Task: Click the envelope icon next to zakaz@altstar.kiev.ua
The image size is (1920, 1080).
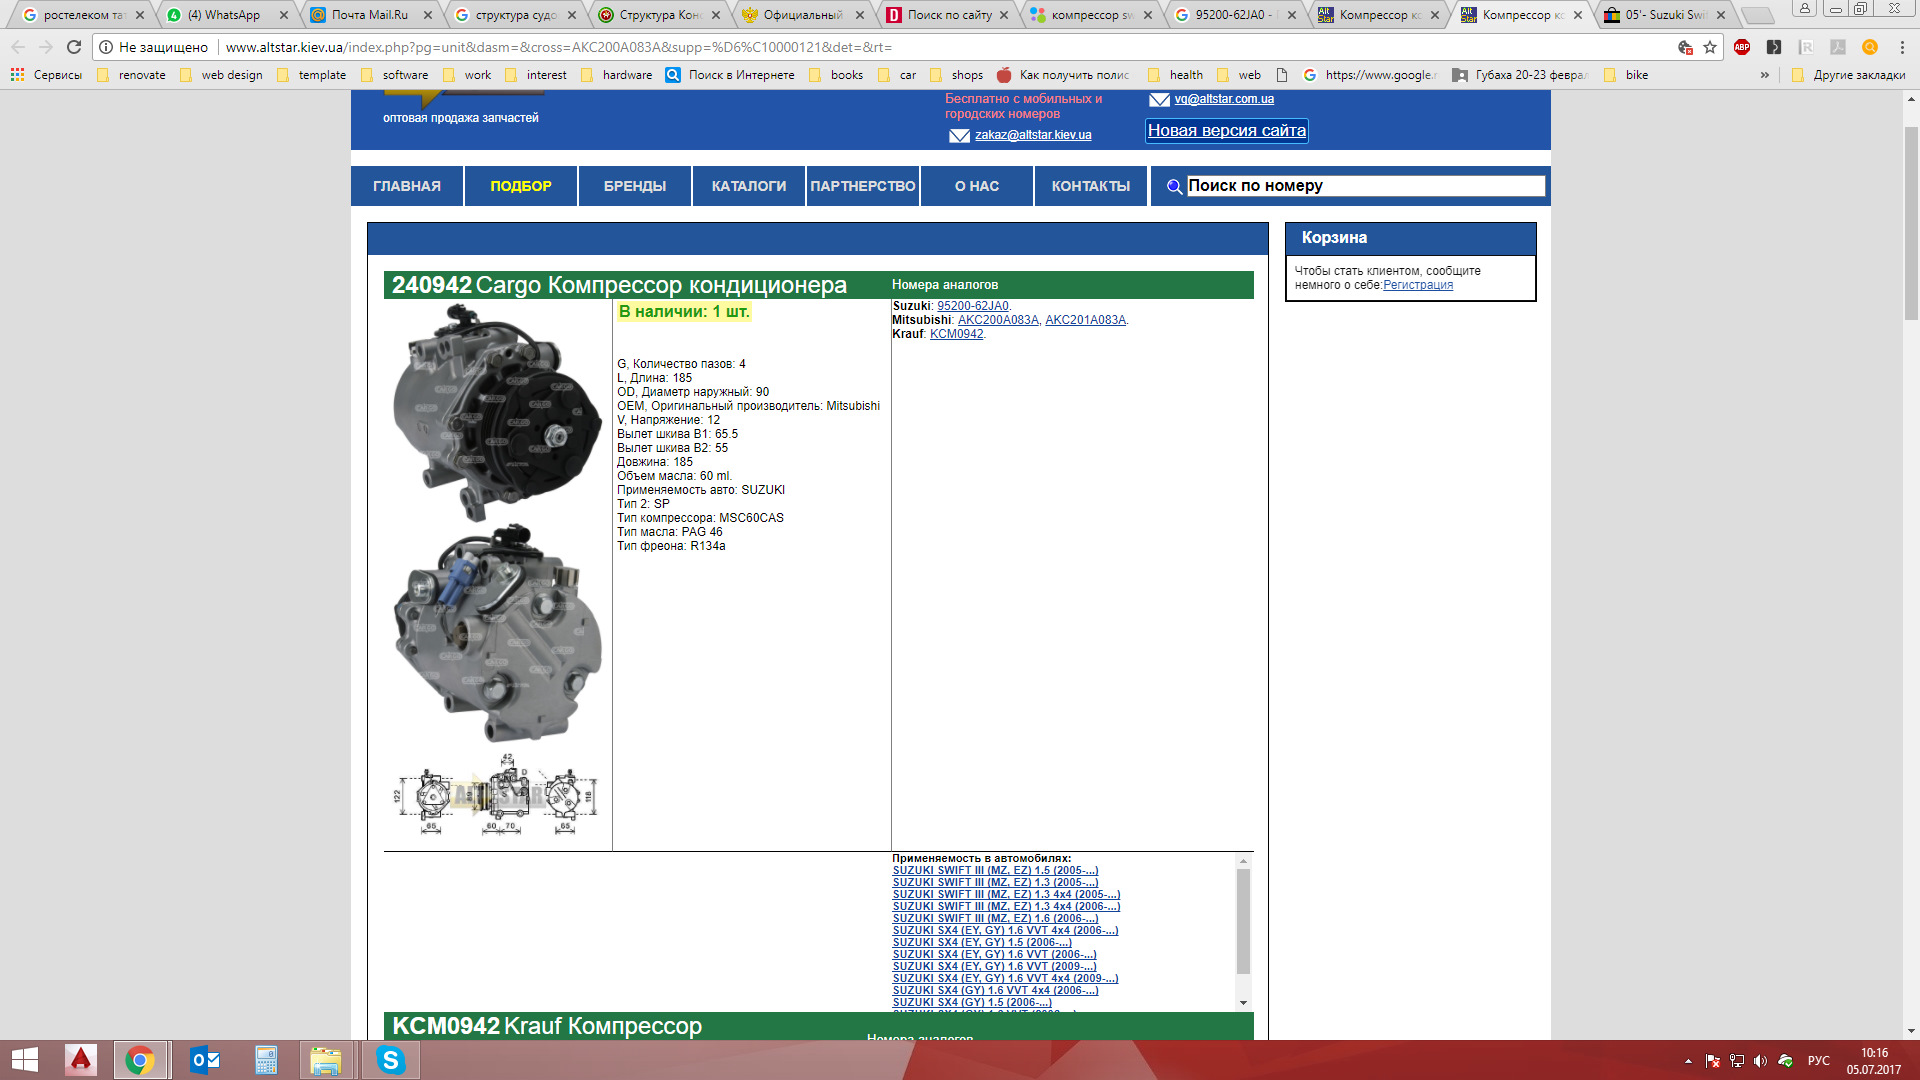Action: [959, 136]
